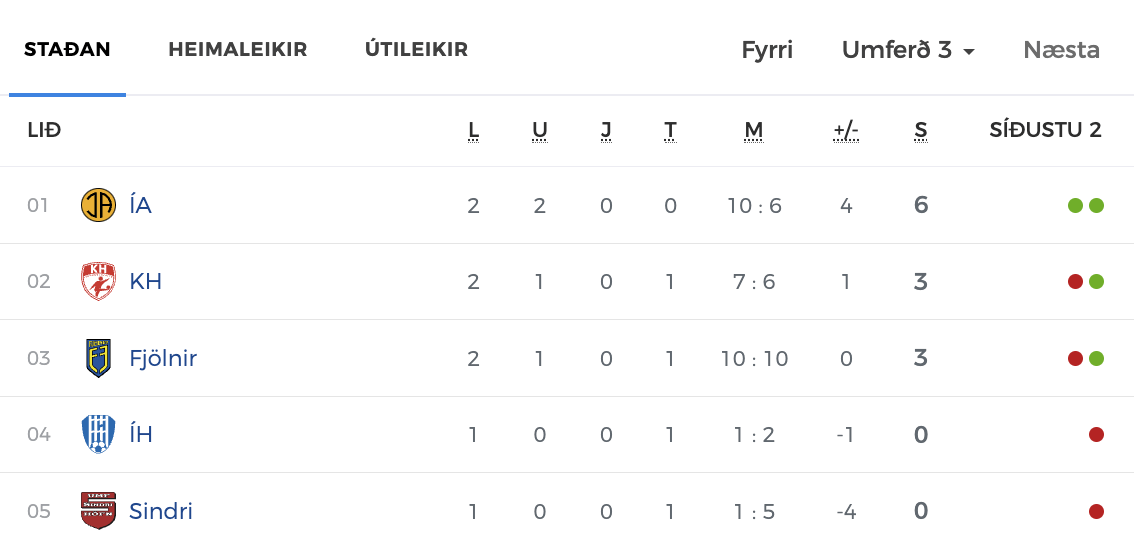
Task: Go to previous round with Fyrri
Action: 767,50
